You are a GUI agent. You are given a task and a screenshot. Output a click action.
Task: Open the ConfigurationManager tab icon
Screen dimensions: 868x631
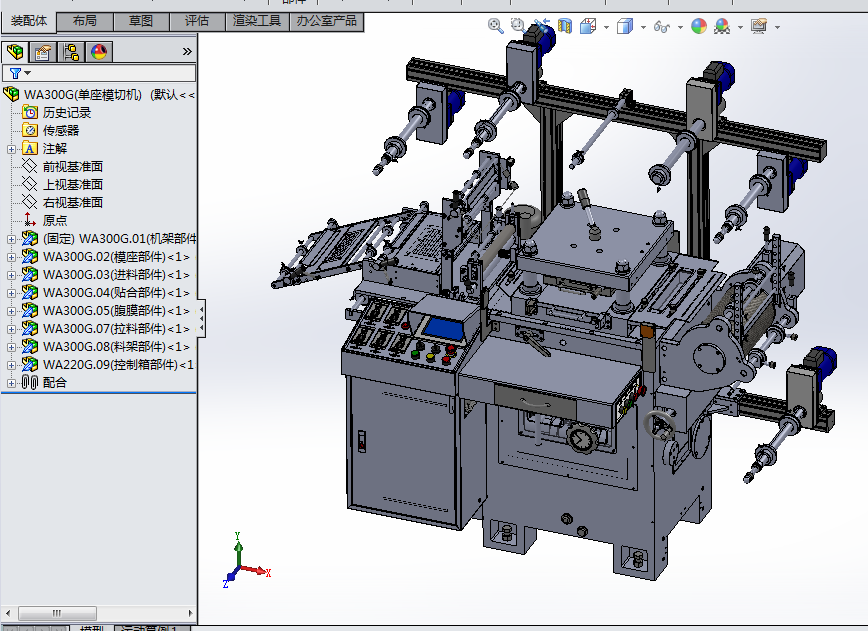pyautogui.click(x=71, y=52)
